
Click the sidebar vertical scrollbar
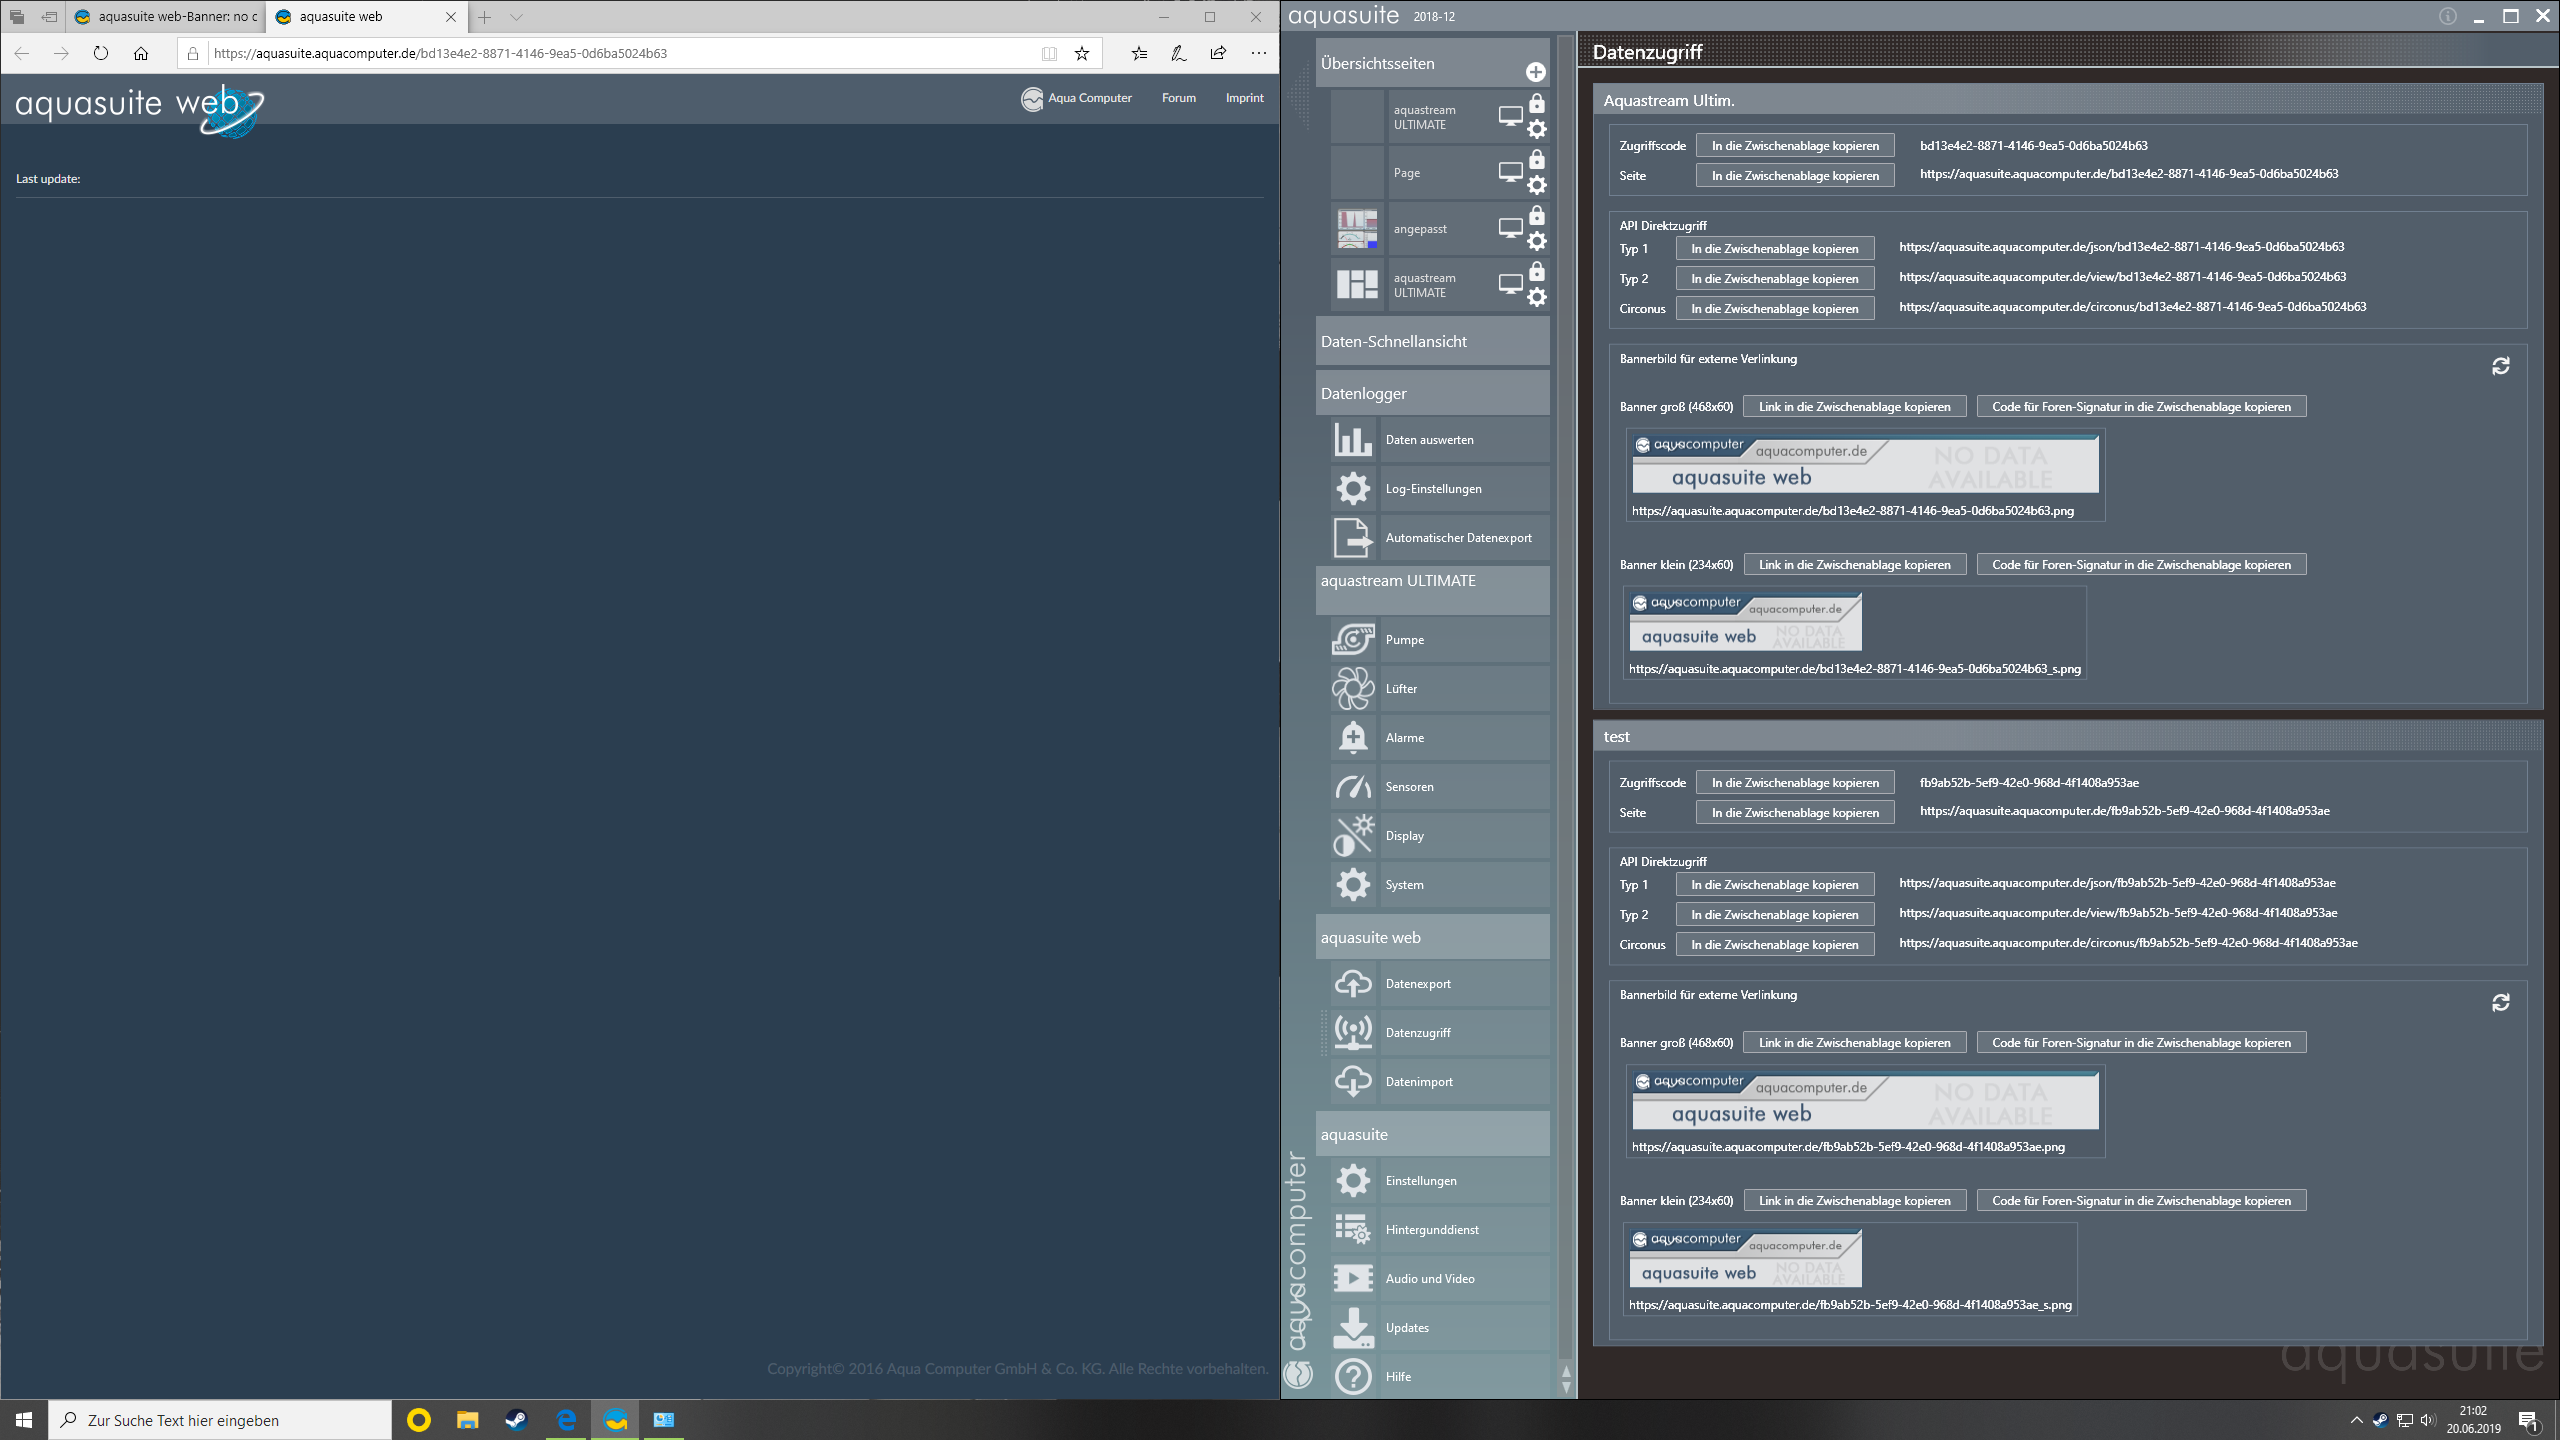tap(1565, 700)
